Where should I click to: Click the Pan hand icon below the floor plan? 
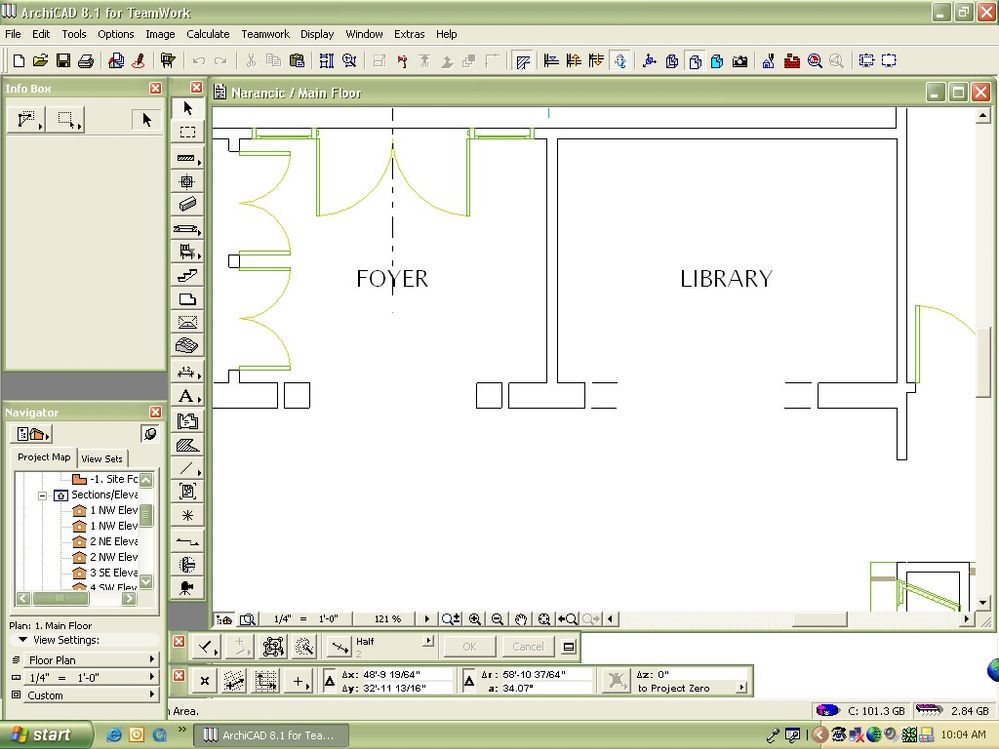(520, 620)
